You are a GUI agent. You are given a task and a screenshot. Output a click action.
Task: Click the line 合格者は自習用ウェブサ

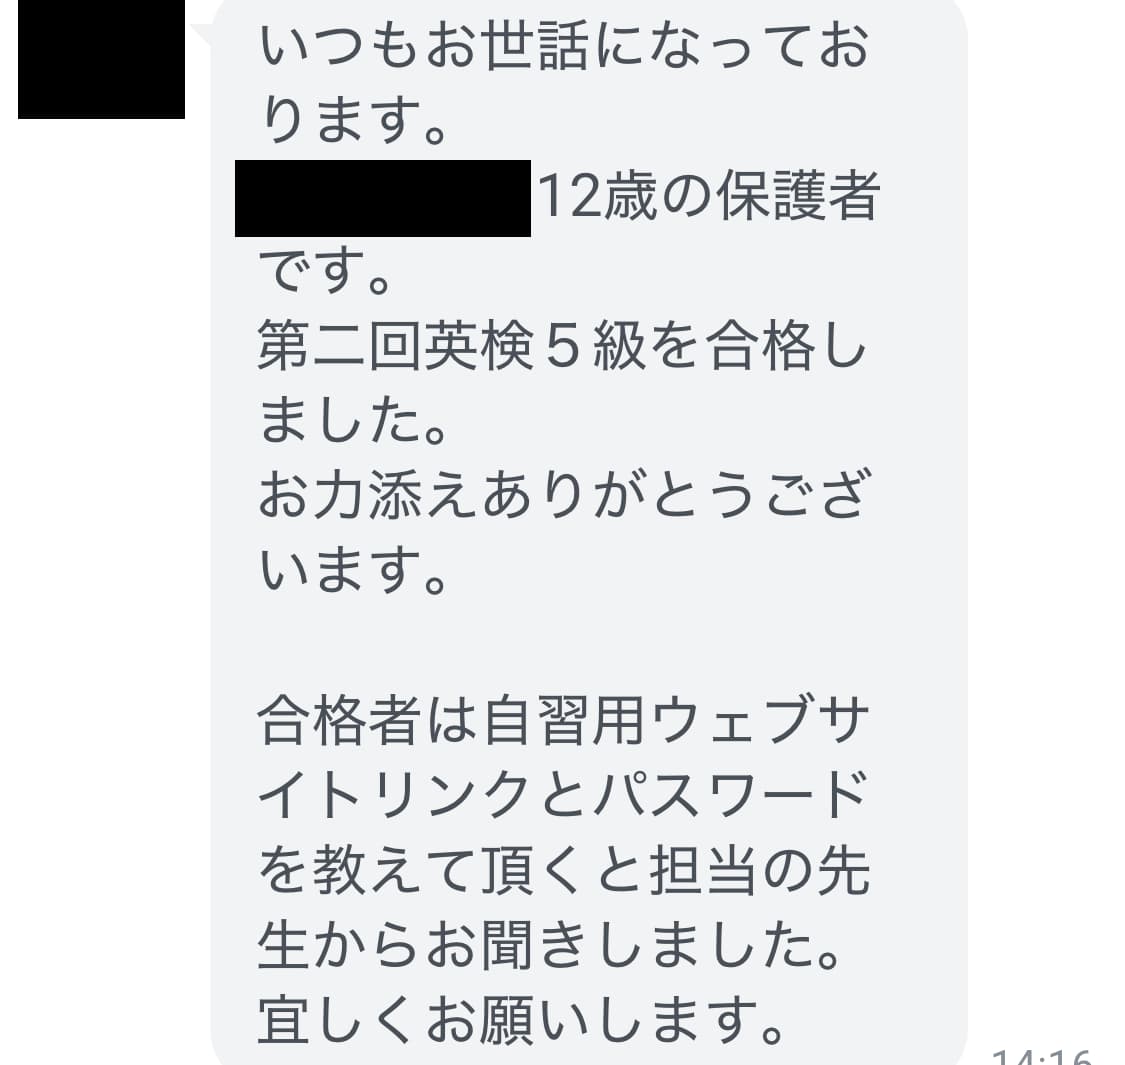click(x=563, y=721)
